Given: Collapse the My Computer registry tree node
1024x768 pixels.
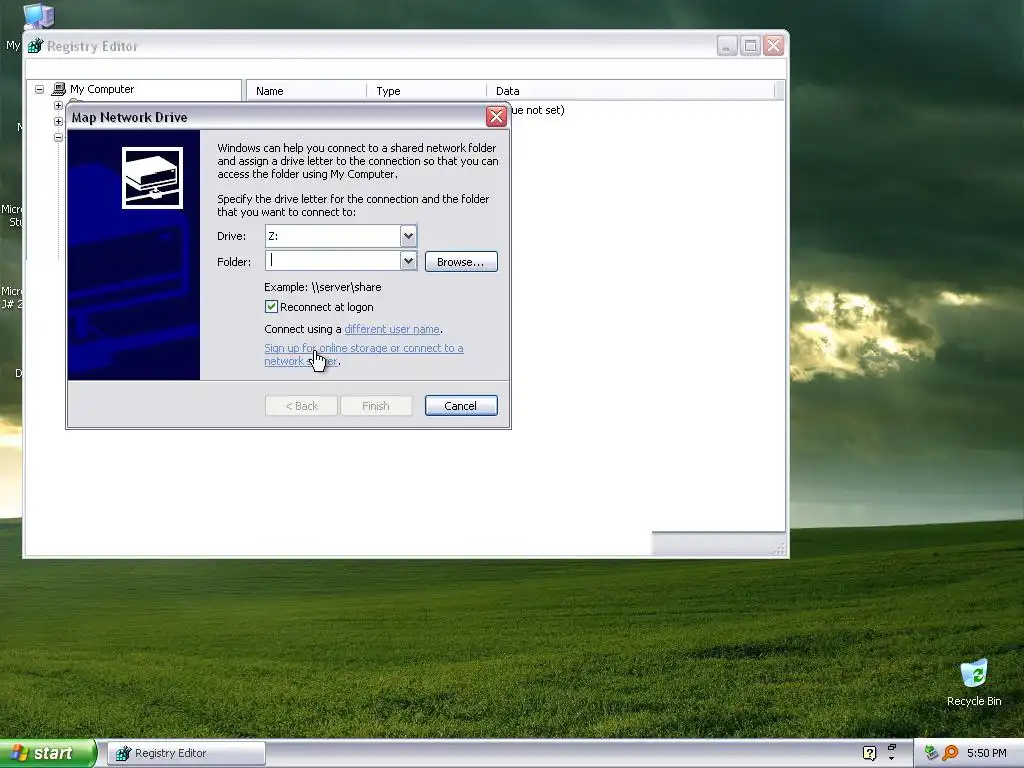Looking at the screenshot, I should pyautogui.click(x=40, y=89).
